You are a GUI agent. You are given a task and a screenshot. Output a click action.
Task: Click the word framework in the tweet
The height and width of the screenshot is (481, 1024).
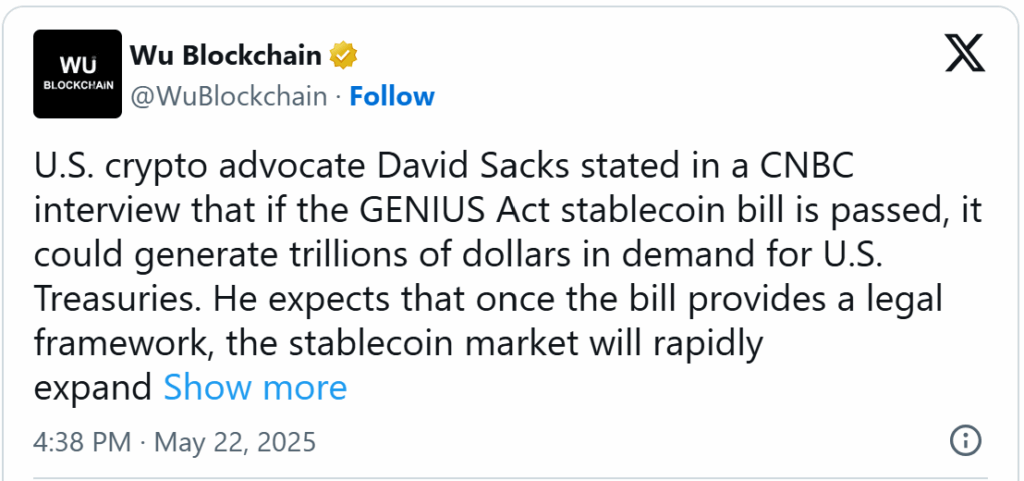[x=124, y=344]
